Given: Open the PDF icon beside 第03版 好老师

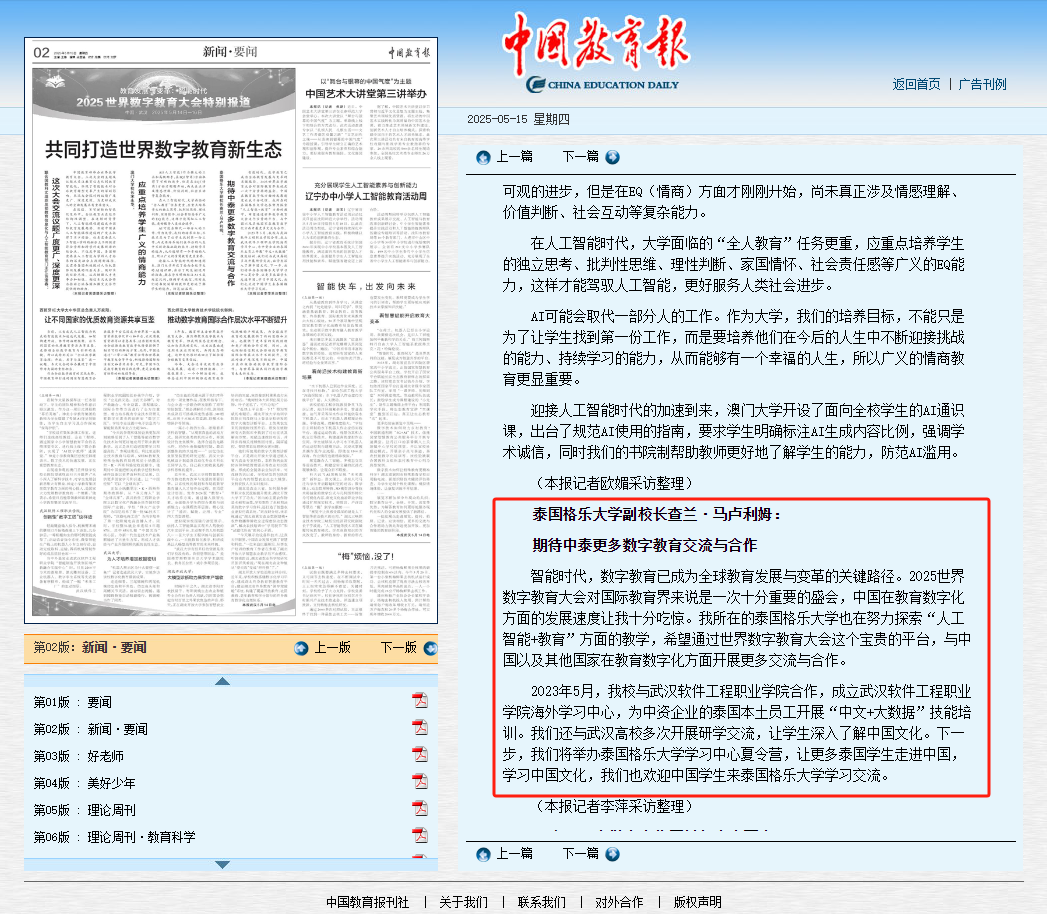Looking at the screenshot, I should click(x=420, y=754).
